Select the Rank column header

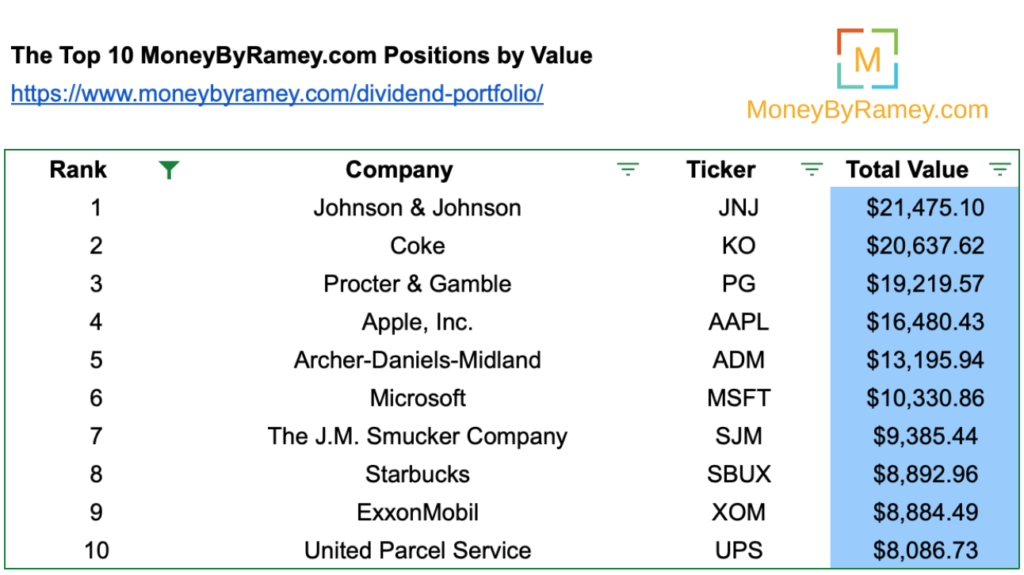[78, 170]
